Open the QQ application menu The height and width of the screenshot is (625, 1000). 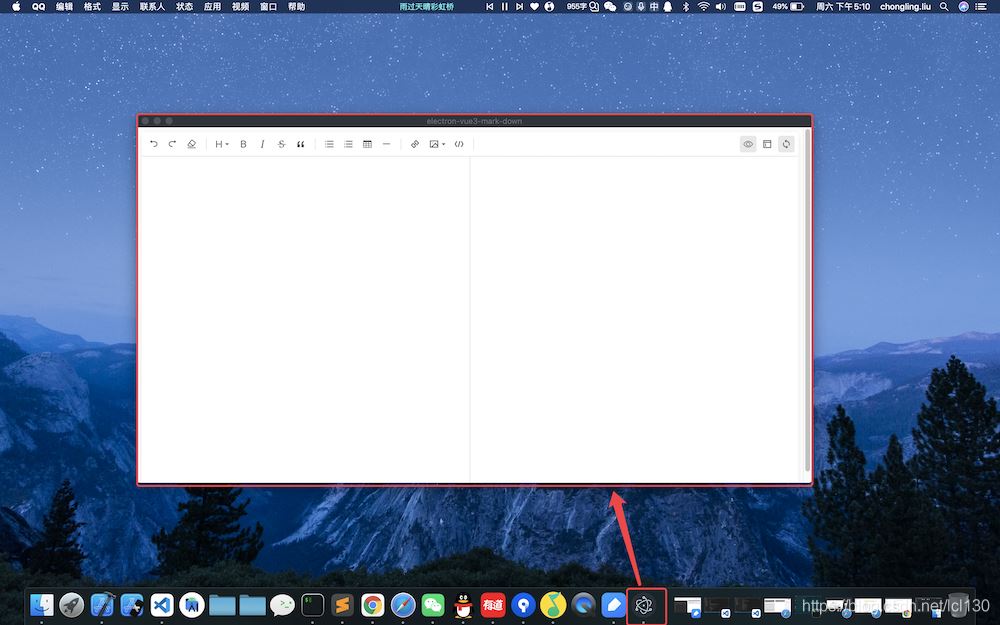(x=38, y=6)
